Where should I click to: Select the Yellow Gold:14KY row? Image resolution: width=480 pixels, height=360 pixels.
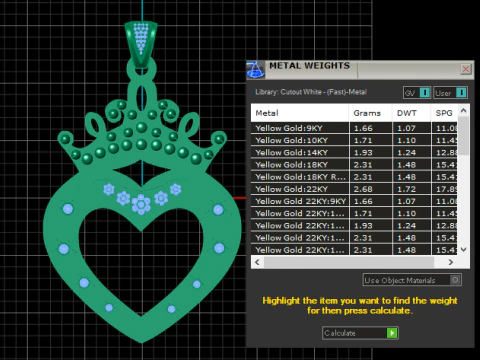354,152
